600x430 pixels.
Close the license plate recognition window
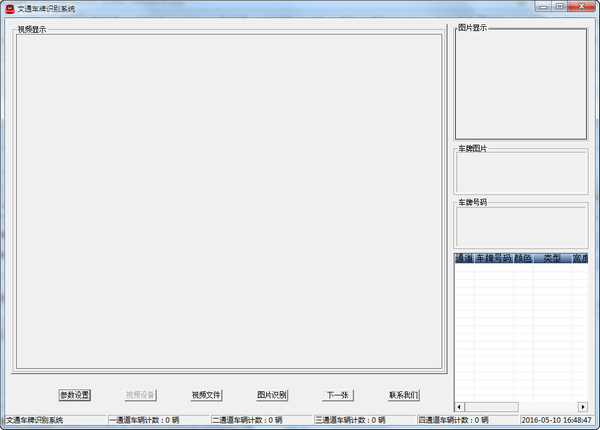581,6
